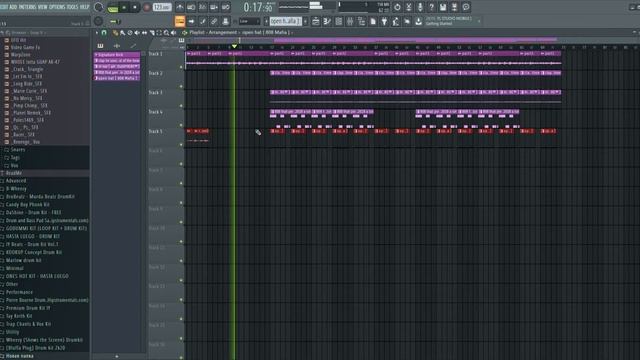Mute Track 2 using its green dot
Screen dimensions: 640x360
pyautogui.click(x=181, y=87)
